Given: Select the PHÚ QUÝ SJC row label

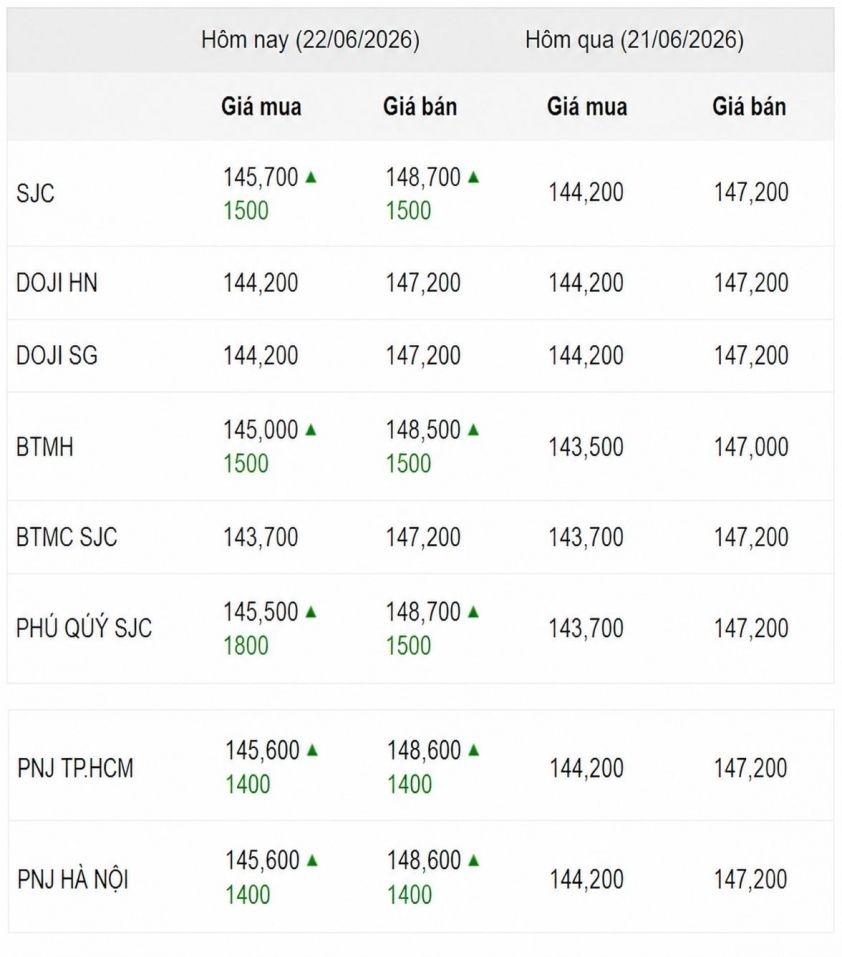Looking at the screenshot, I should (84, 627).
